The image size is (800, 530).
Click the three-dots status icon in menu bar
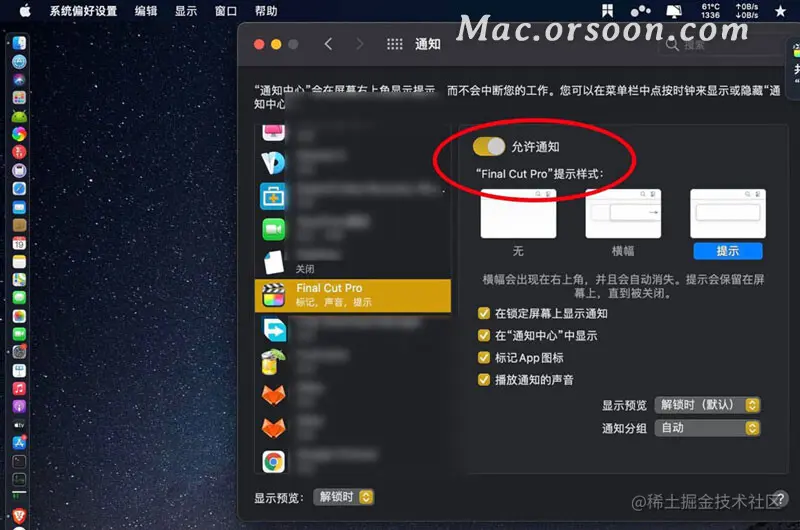pos(641,11)
